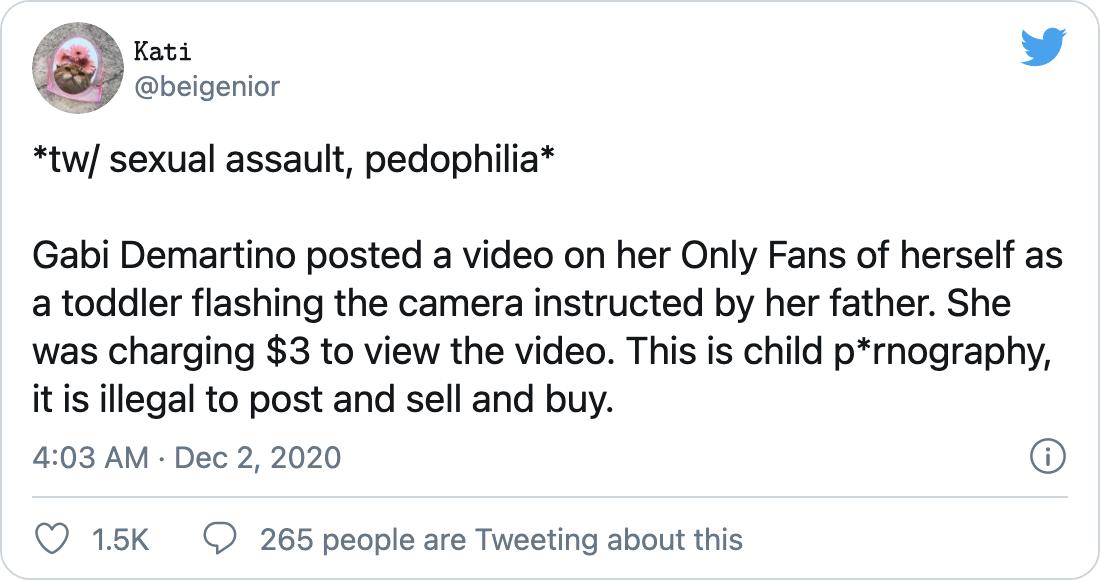
Task: Click the 1.5K like count
Action: tap(119, 540)
